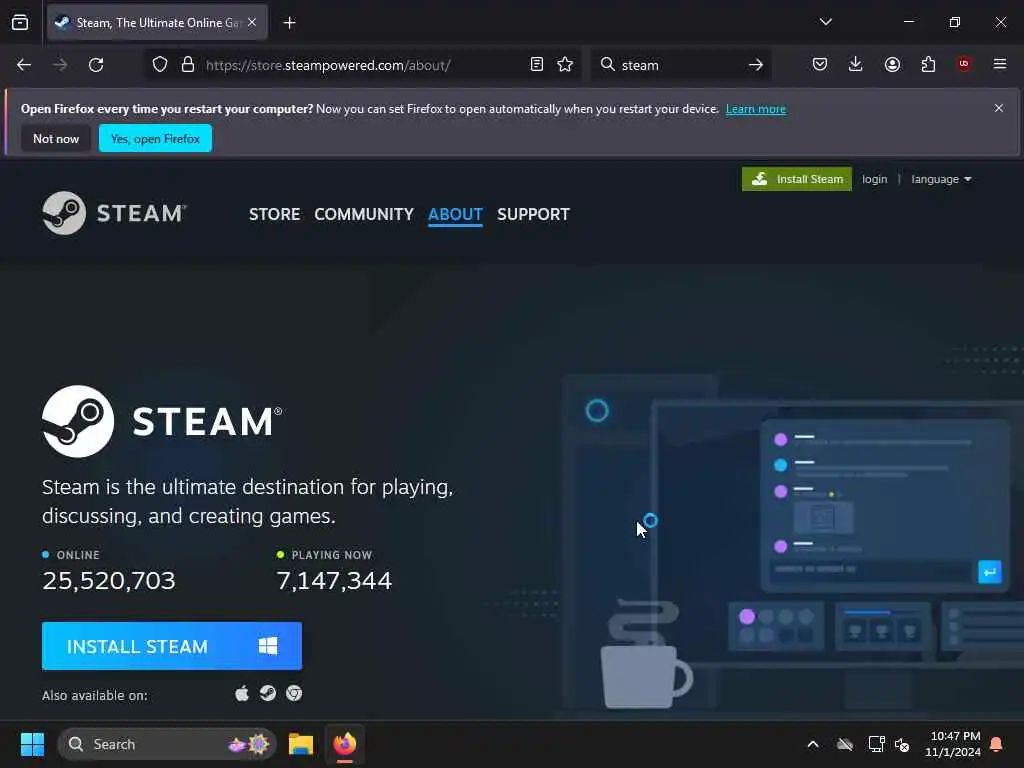Open the downloads panel
The height and width of the screenshot is (768, 1024).
click(856, 64)
